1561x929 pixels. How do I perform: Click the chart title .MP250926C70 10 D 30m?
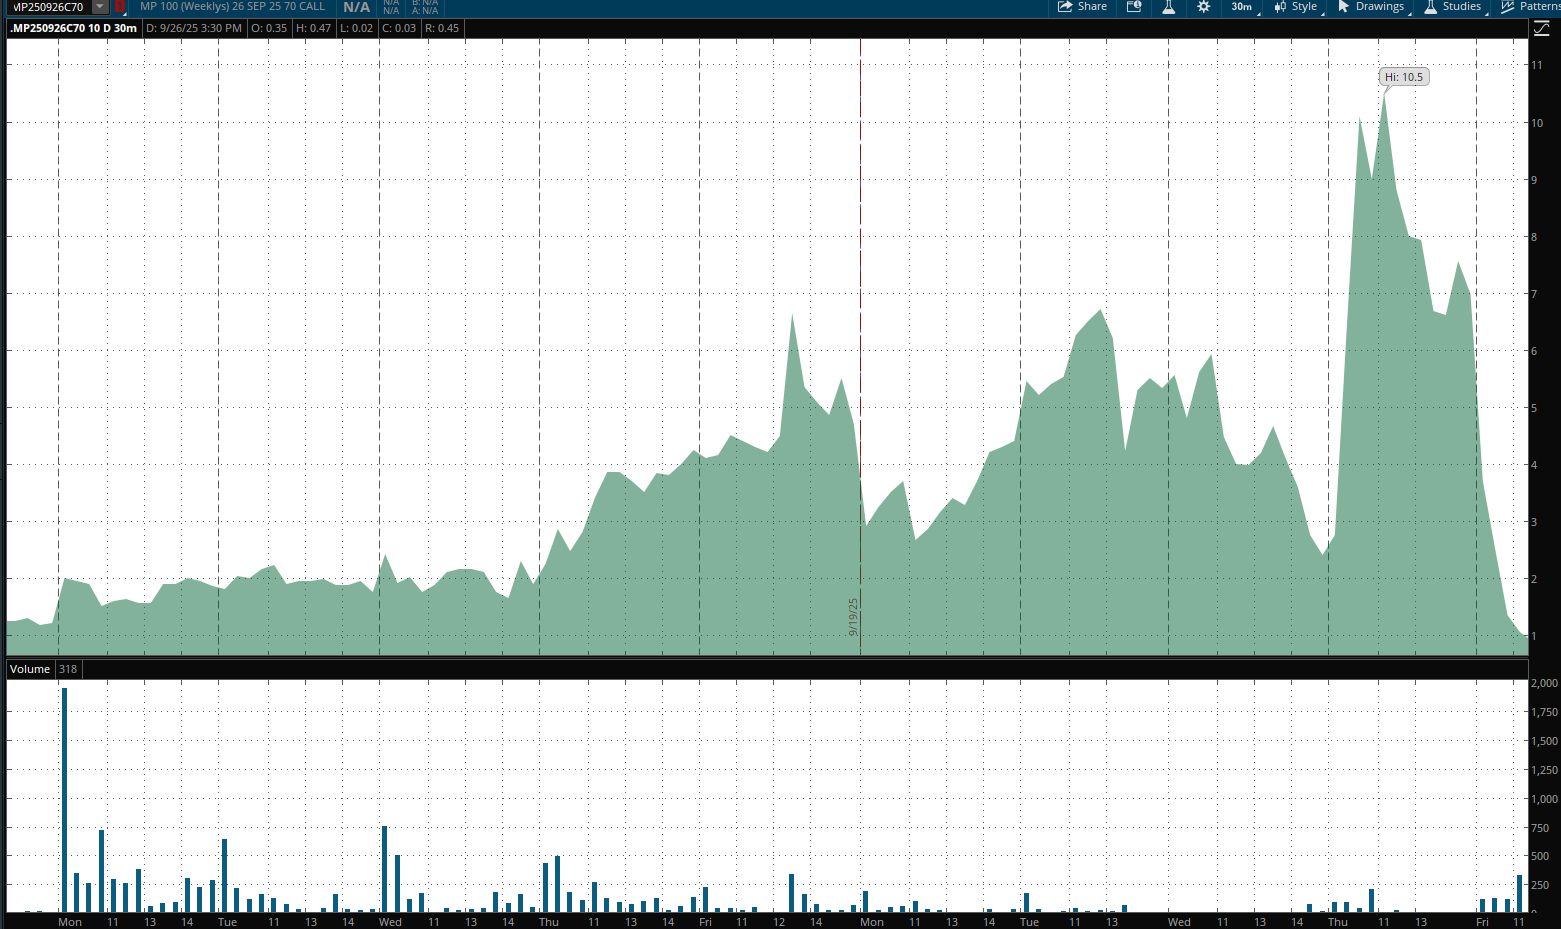pyautogui.click(x=74, y=28)
